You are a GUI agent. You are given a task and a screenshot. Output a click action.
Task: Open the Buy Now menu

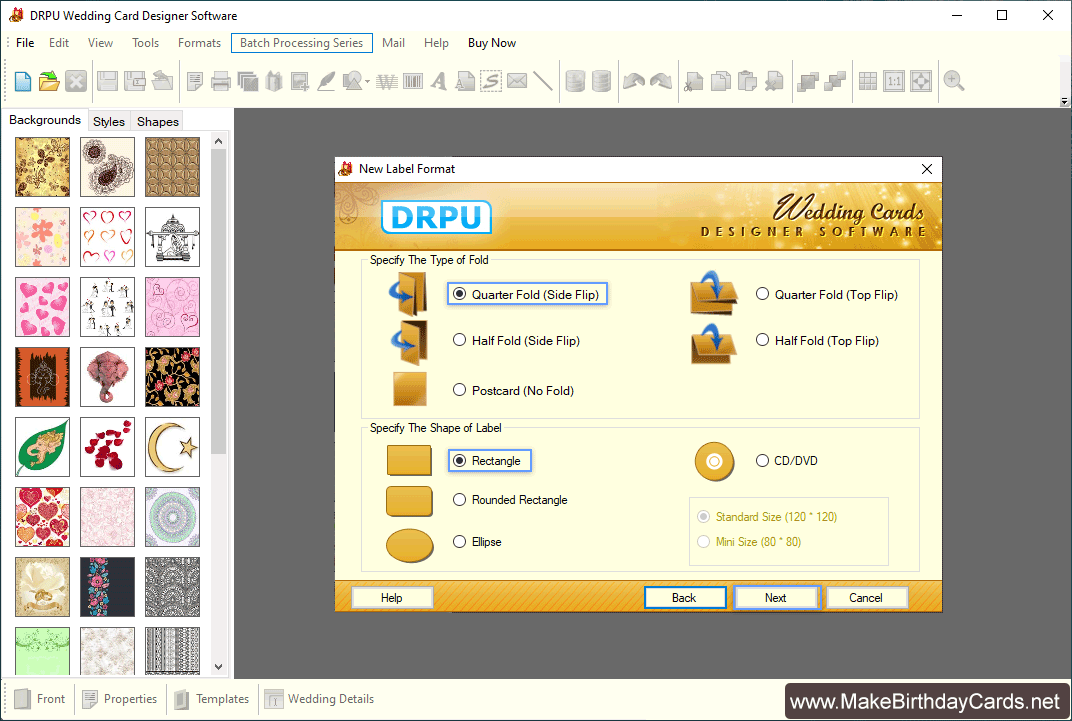[492, 42]
